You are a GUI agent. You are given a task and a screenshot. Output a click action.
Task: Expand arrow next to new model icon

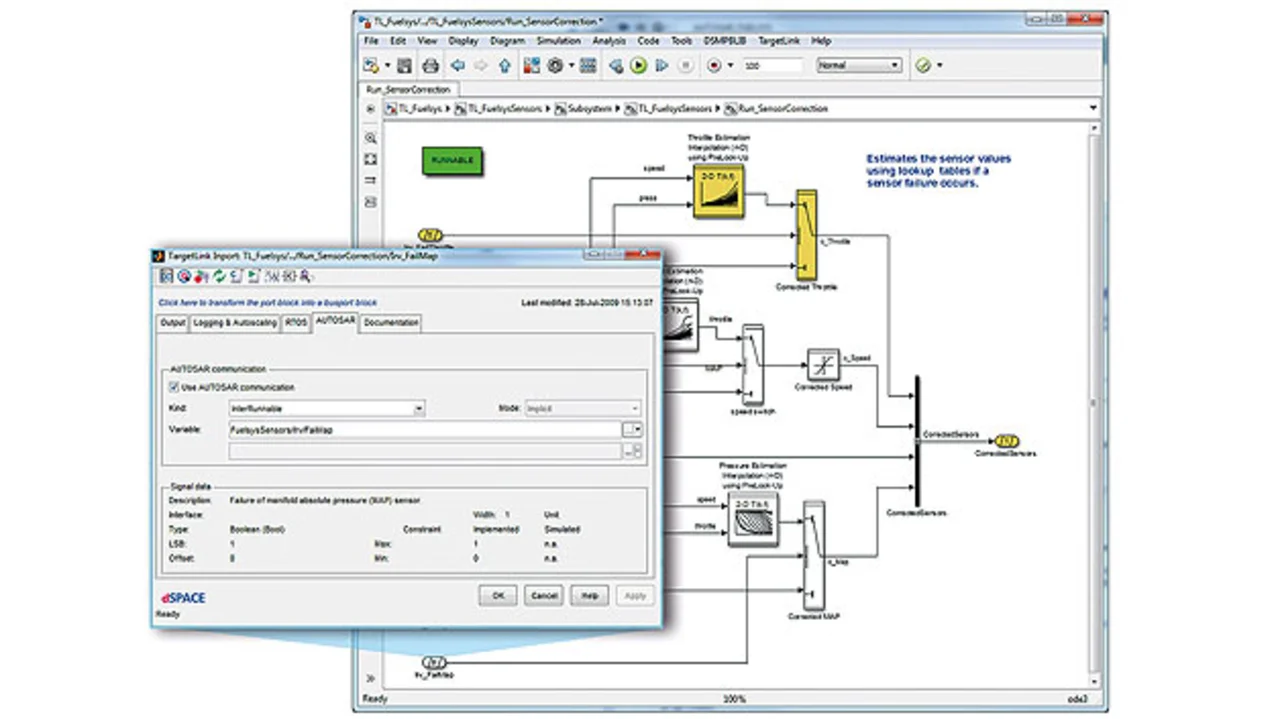(x=386, y=66)
